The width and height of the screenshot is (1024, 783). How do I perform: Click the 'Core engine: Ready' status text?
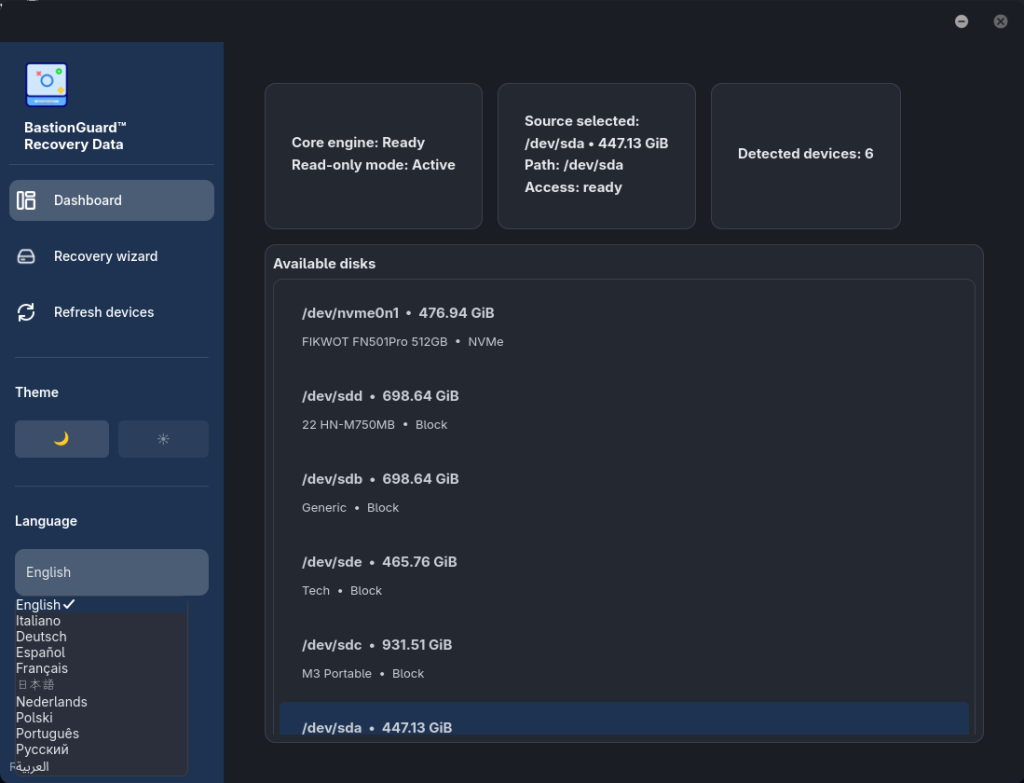[358, 142]
